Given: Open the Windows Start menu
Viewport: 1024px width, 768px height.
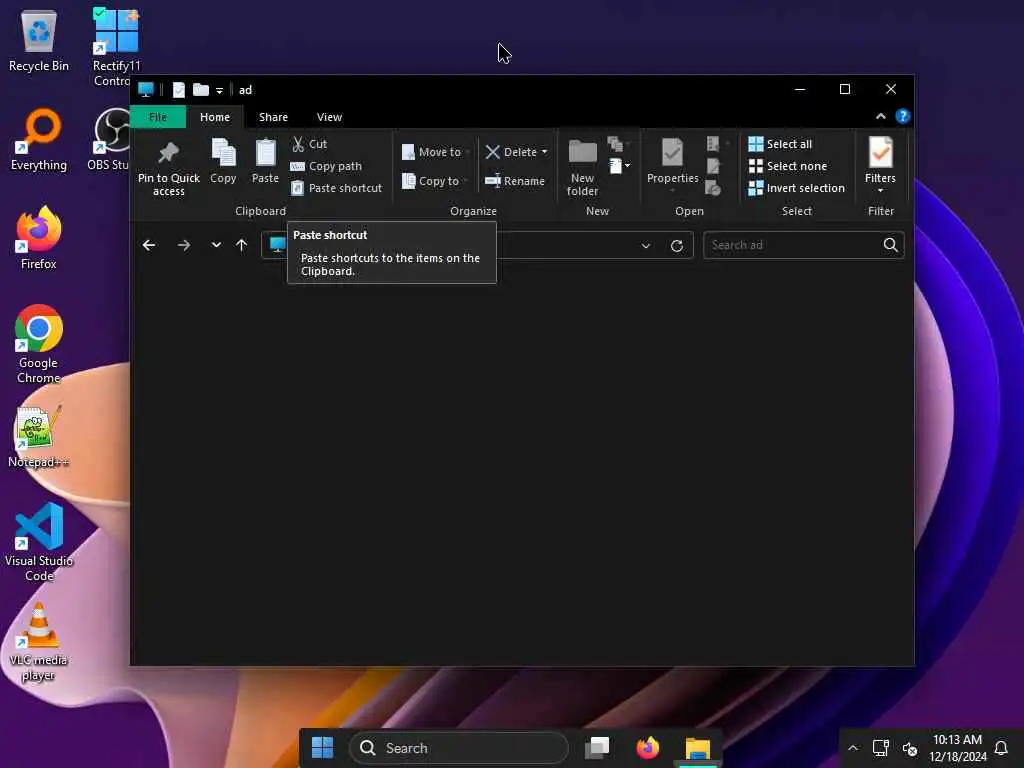Looking at the screenshot, I should click(x=322, y=748).
